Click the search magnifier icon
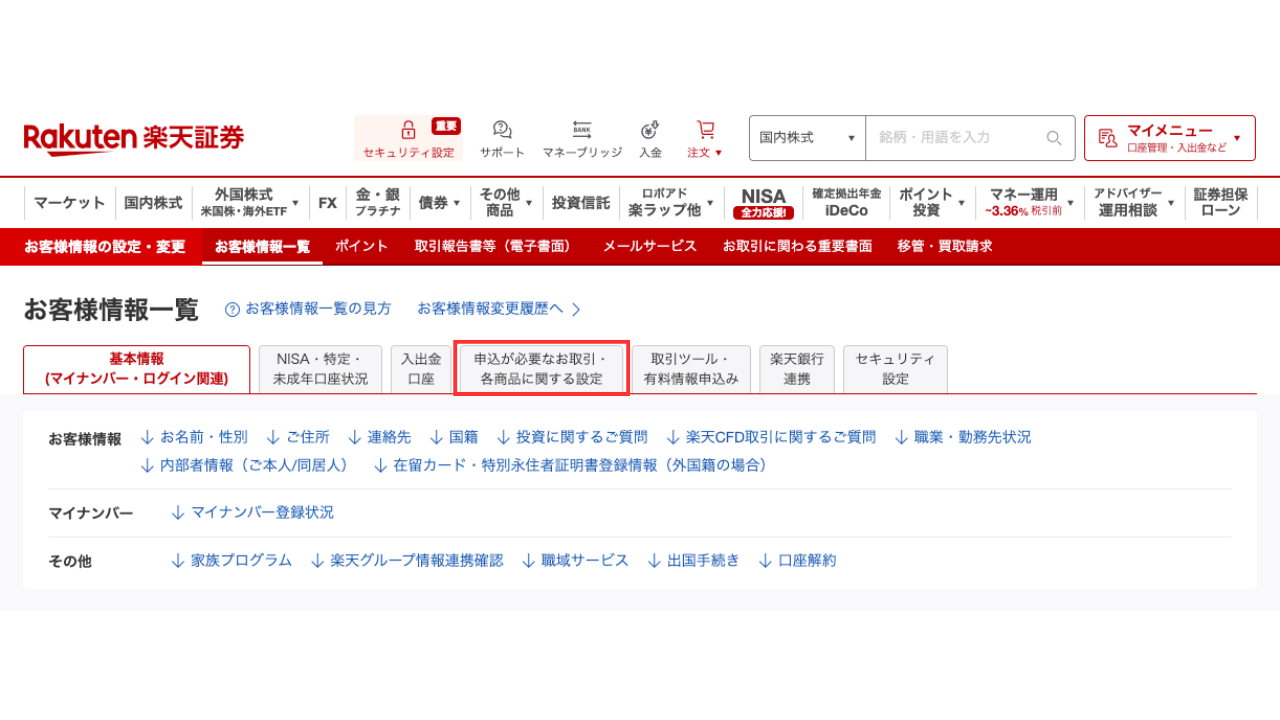The image size is (1280, 720). click(x=1054, y=138)
